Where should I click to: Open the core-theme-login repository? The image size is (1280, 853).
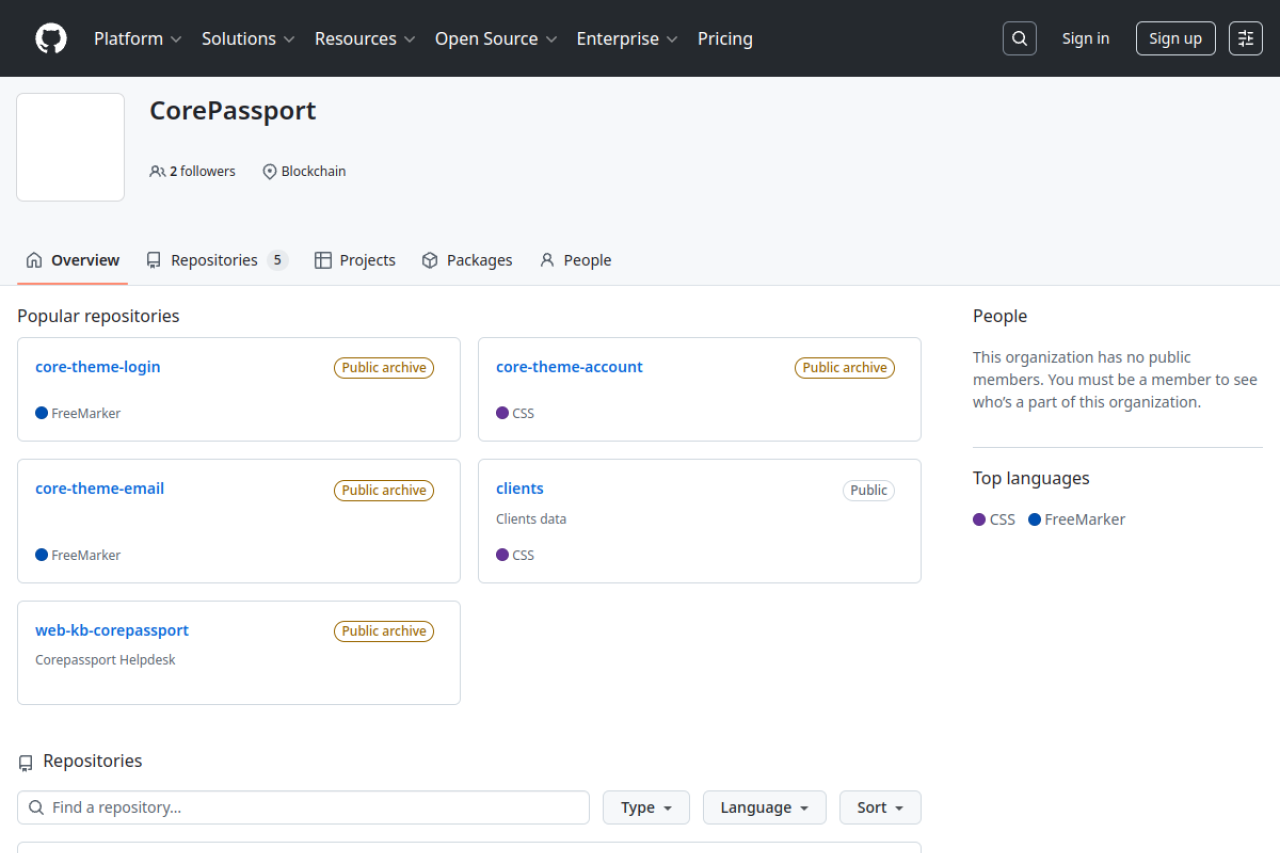[x=98, y=367]
